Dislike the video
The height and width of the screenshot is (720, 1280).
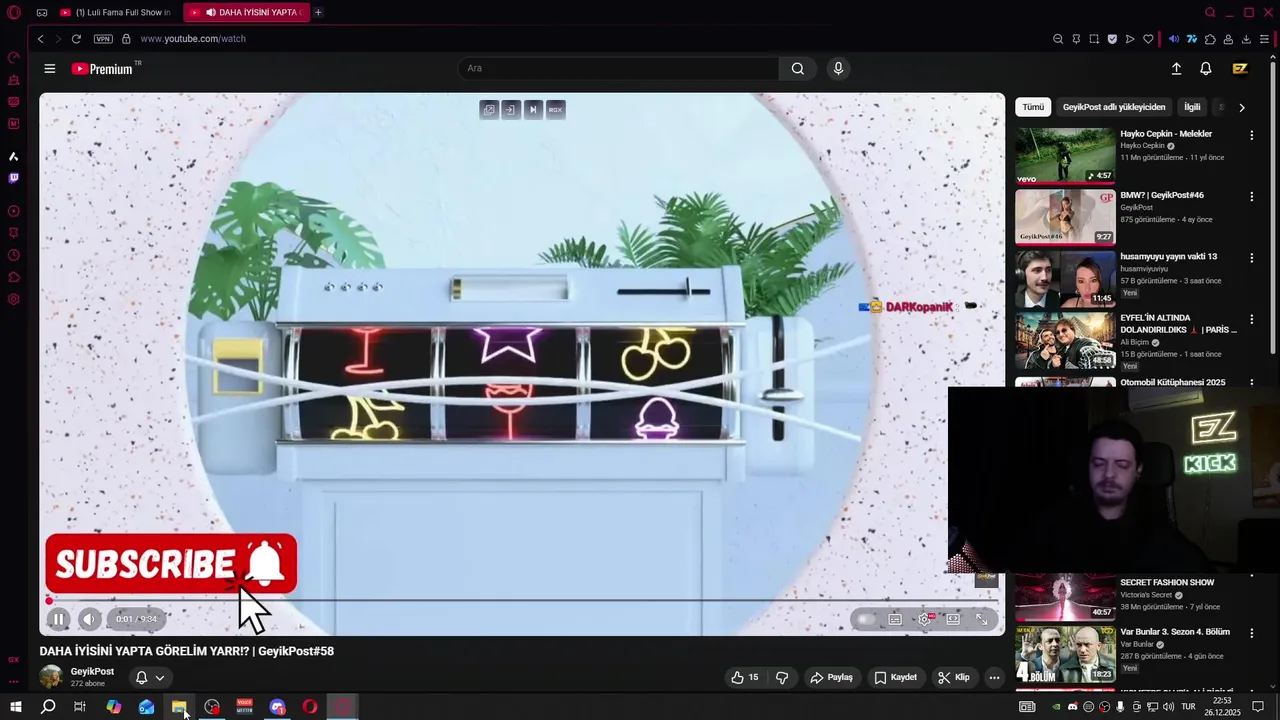point(782,677)
